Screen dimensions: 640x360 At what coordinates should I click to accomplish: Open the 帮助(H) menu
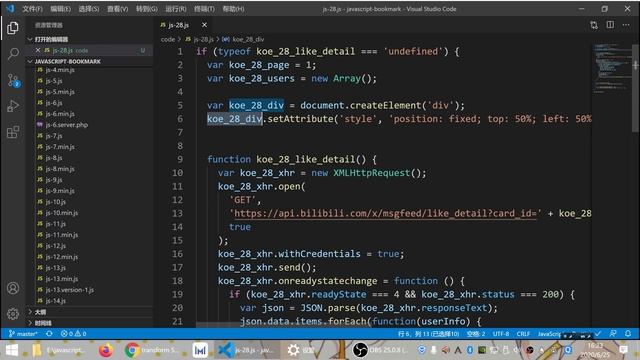click(x=233, y=9)
